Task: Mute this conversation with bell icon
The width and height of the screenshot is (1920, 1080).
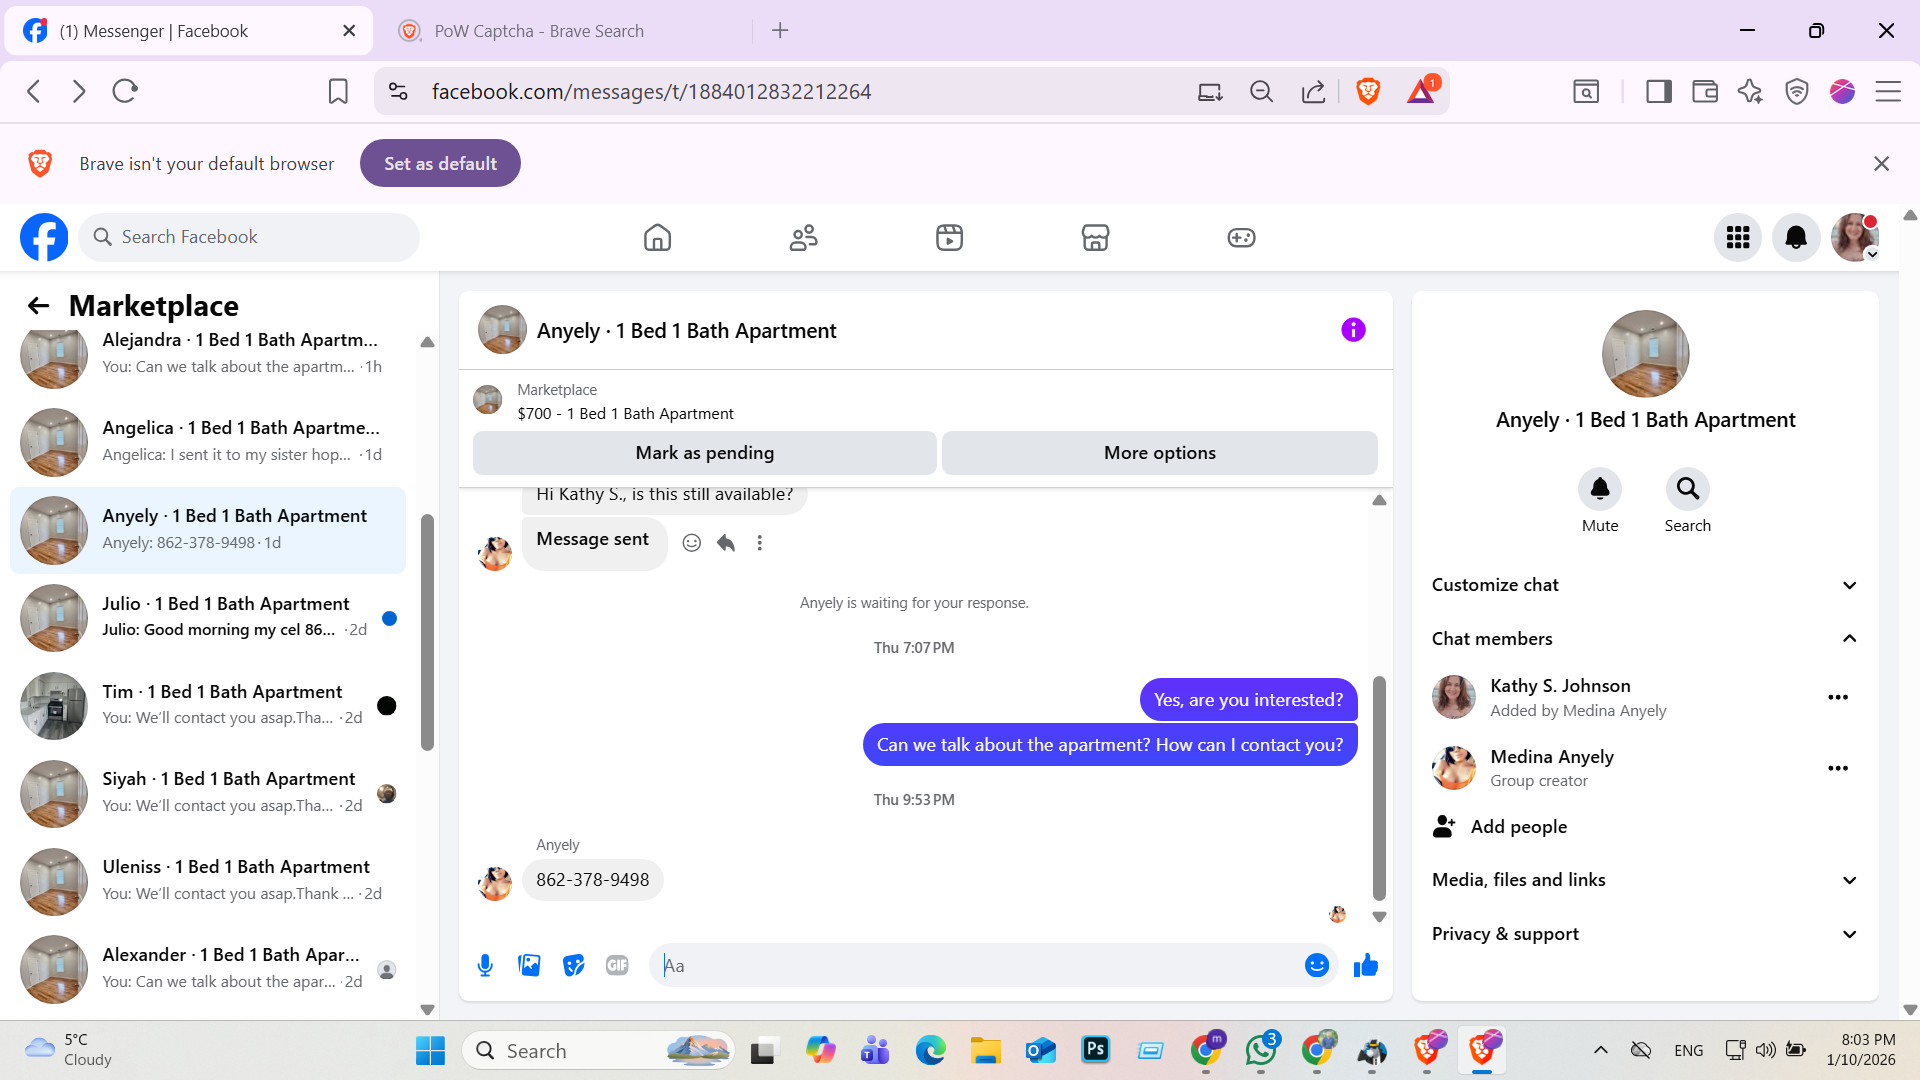Action: tap(1599, 489)
